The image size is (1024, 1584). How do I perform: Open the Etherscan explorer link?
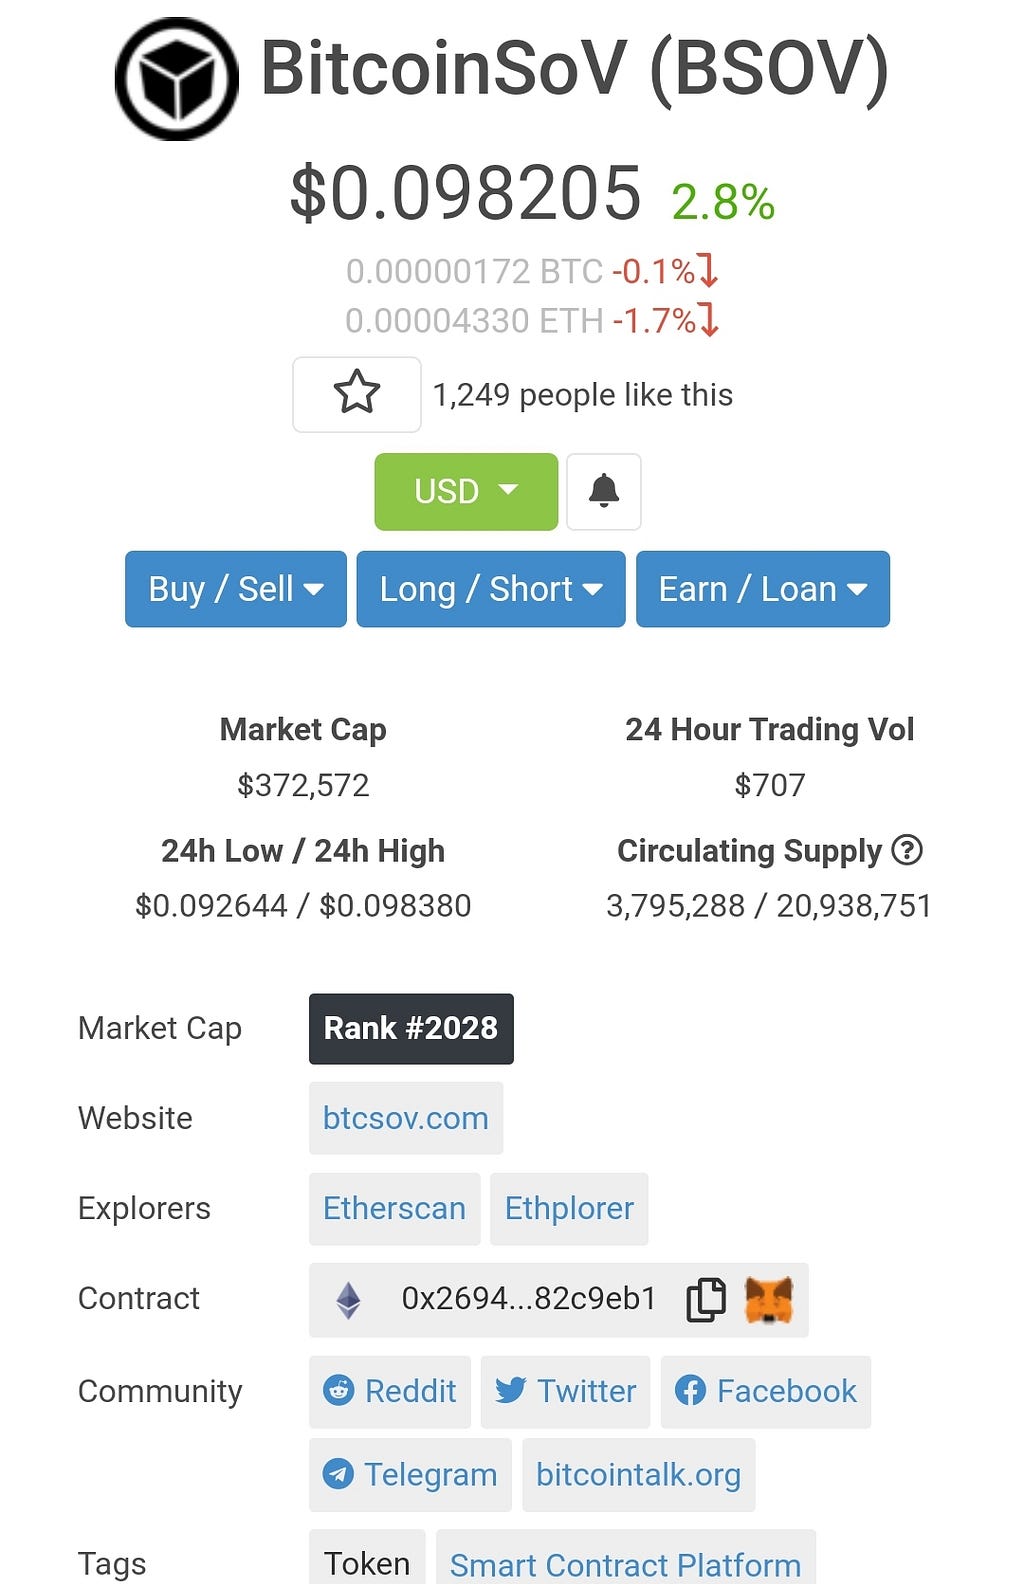[394, 1208]
